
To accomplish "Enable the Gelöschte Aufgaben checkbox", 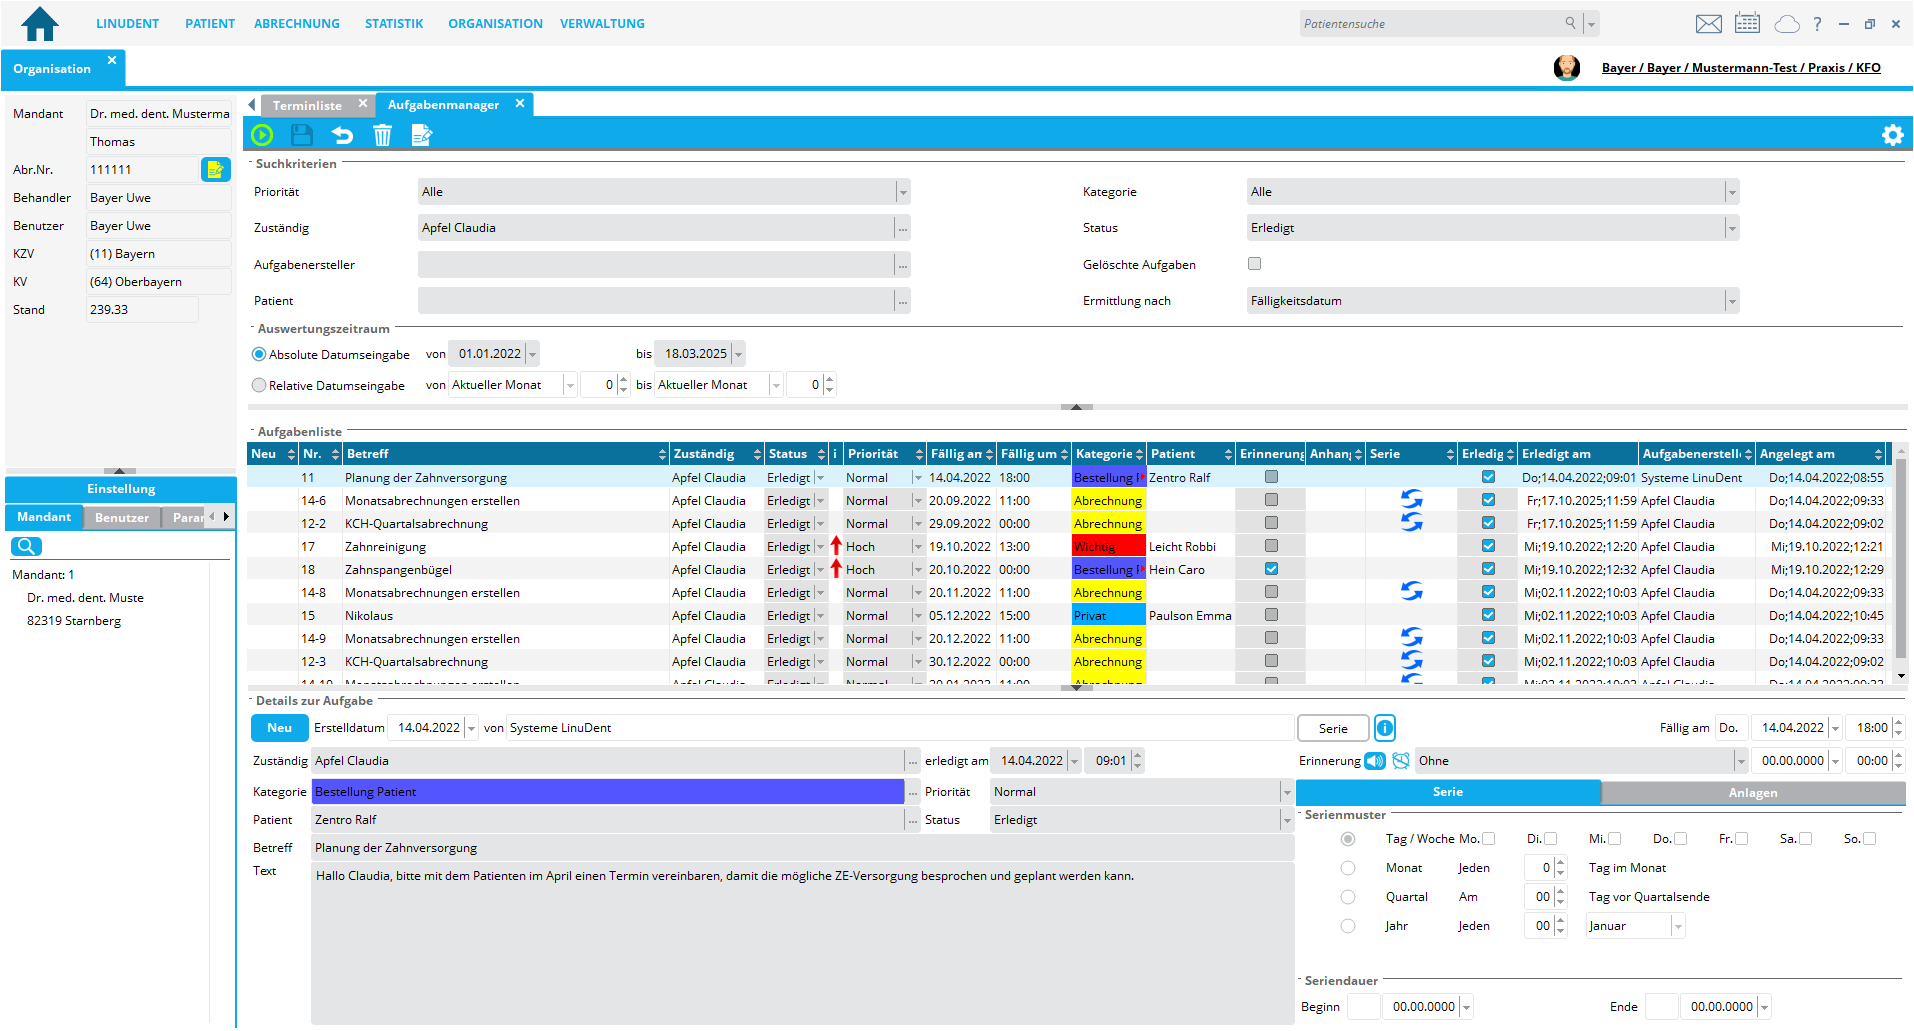I will coord(1254,264).
